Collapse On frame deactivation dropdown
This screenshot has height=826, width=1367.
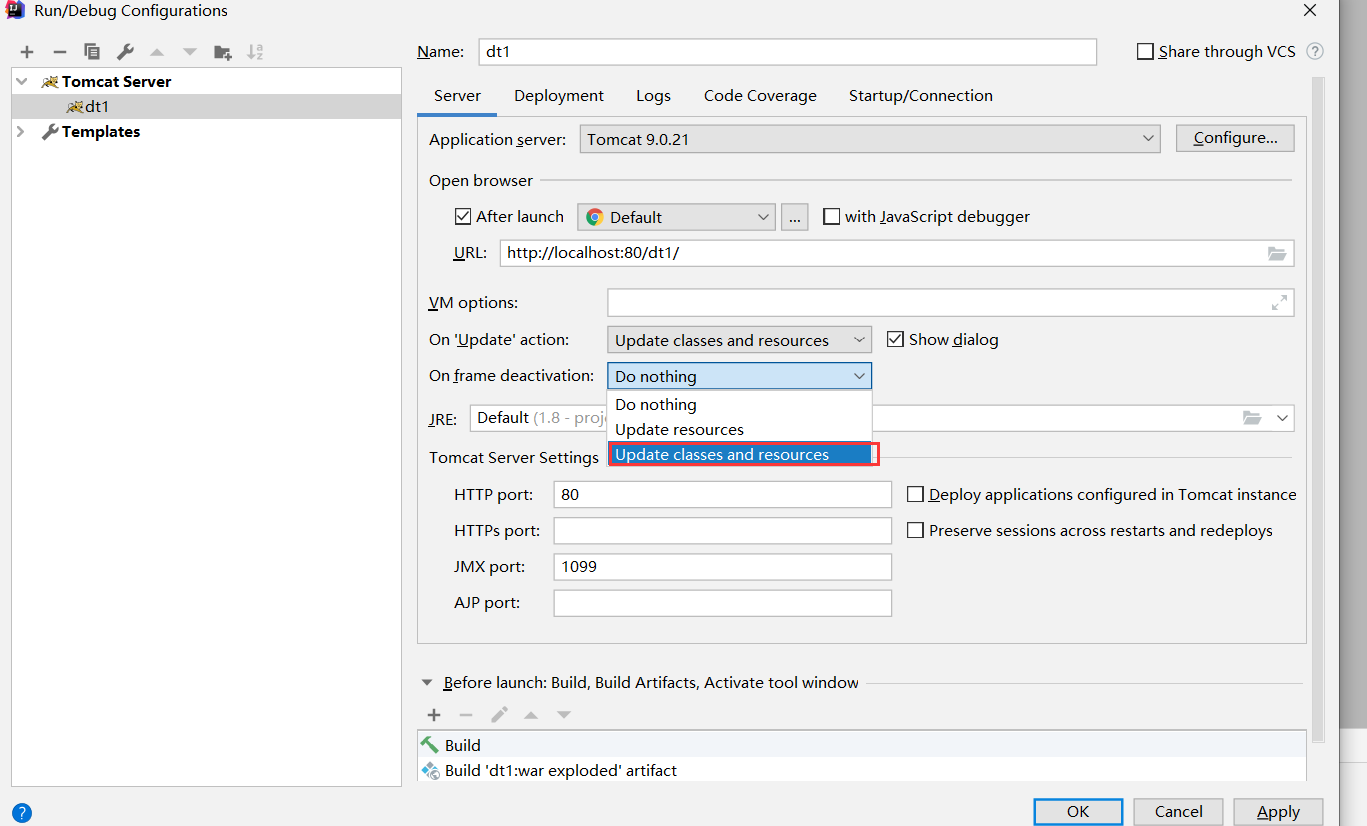739,376
